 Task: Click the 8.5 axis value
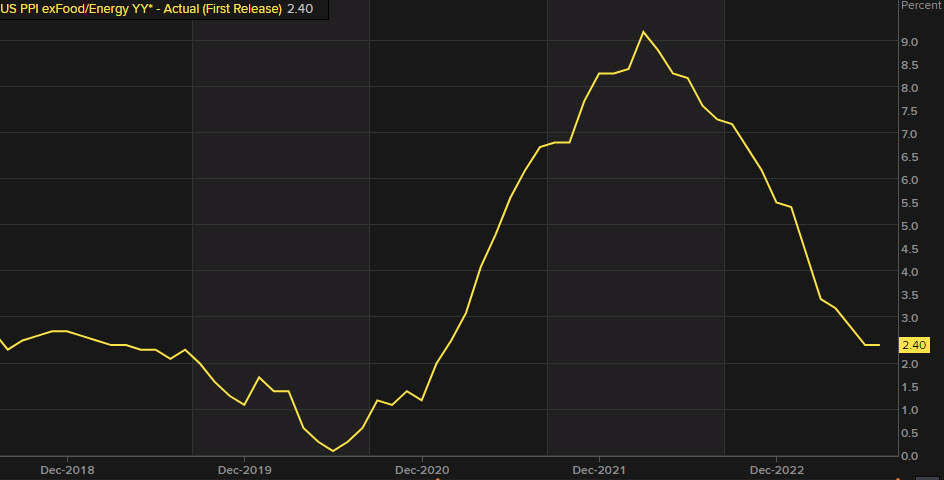910,65
